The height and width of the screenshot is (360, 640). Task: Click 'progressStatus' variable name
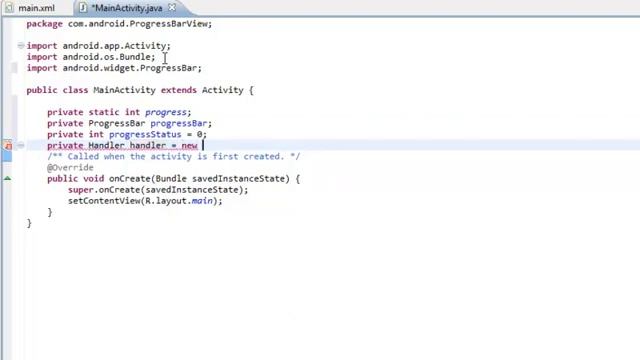(145, 134)
